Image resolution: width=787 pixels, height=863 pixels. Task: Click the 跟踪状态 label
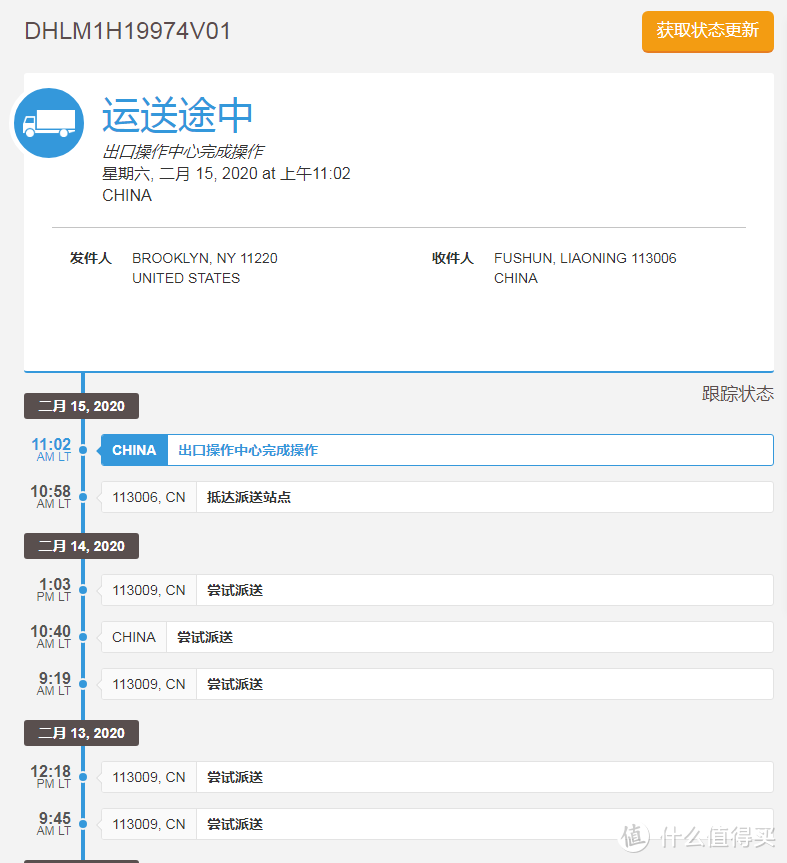[737, 394]
